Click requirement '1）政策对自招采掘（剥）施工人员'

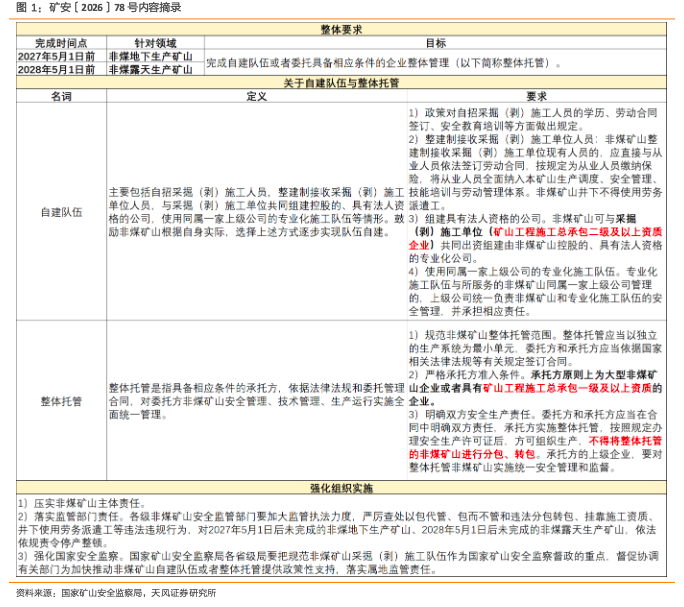click(x=533, y=120)
